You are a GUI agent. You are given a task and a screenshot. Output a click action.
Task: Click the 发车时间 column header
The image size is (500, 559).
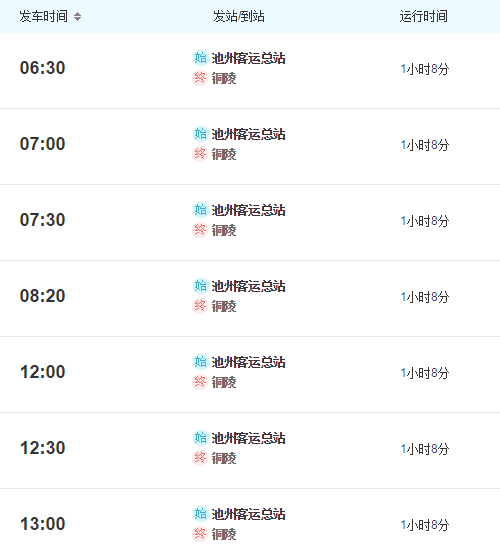click(43, 16)
